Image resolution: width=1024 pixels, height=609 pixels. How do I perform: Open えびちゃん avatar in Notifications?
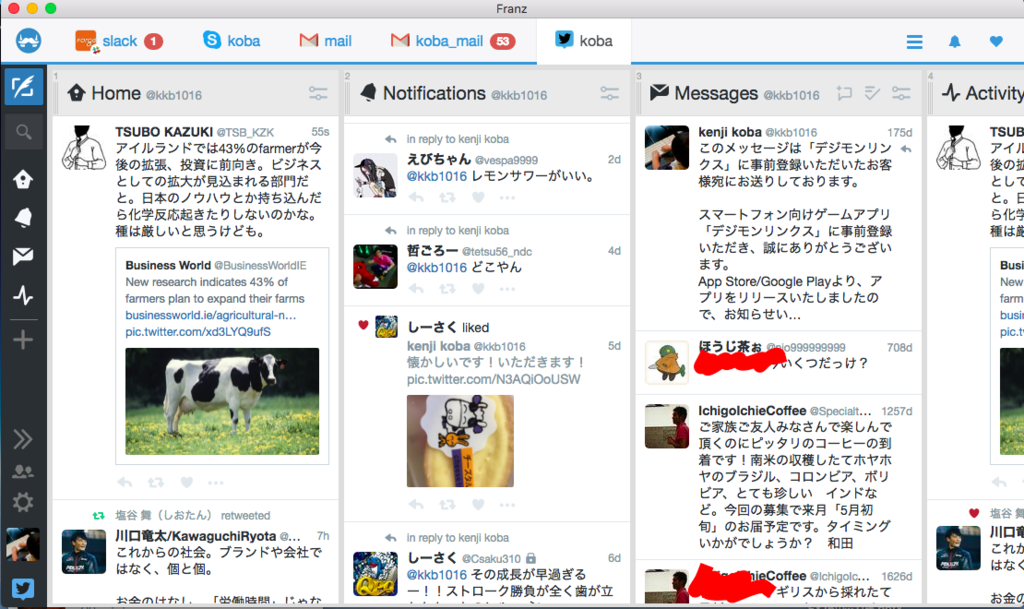376,176
